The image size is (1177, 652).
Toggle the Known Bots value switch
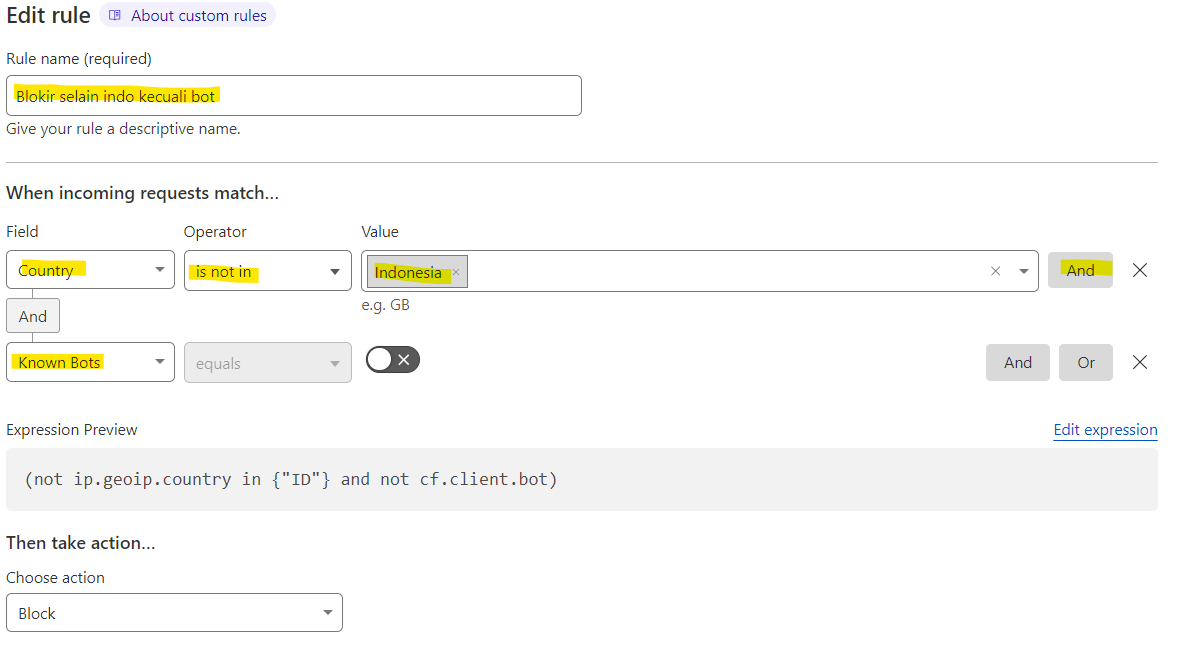(393, 360)
